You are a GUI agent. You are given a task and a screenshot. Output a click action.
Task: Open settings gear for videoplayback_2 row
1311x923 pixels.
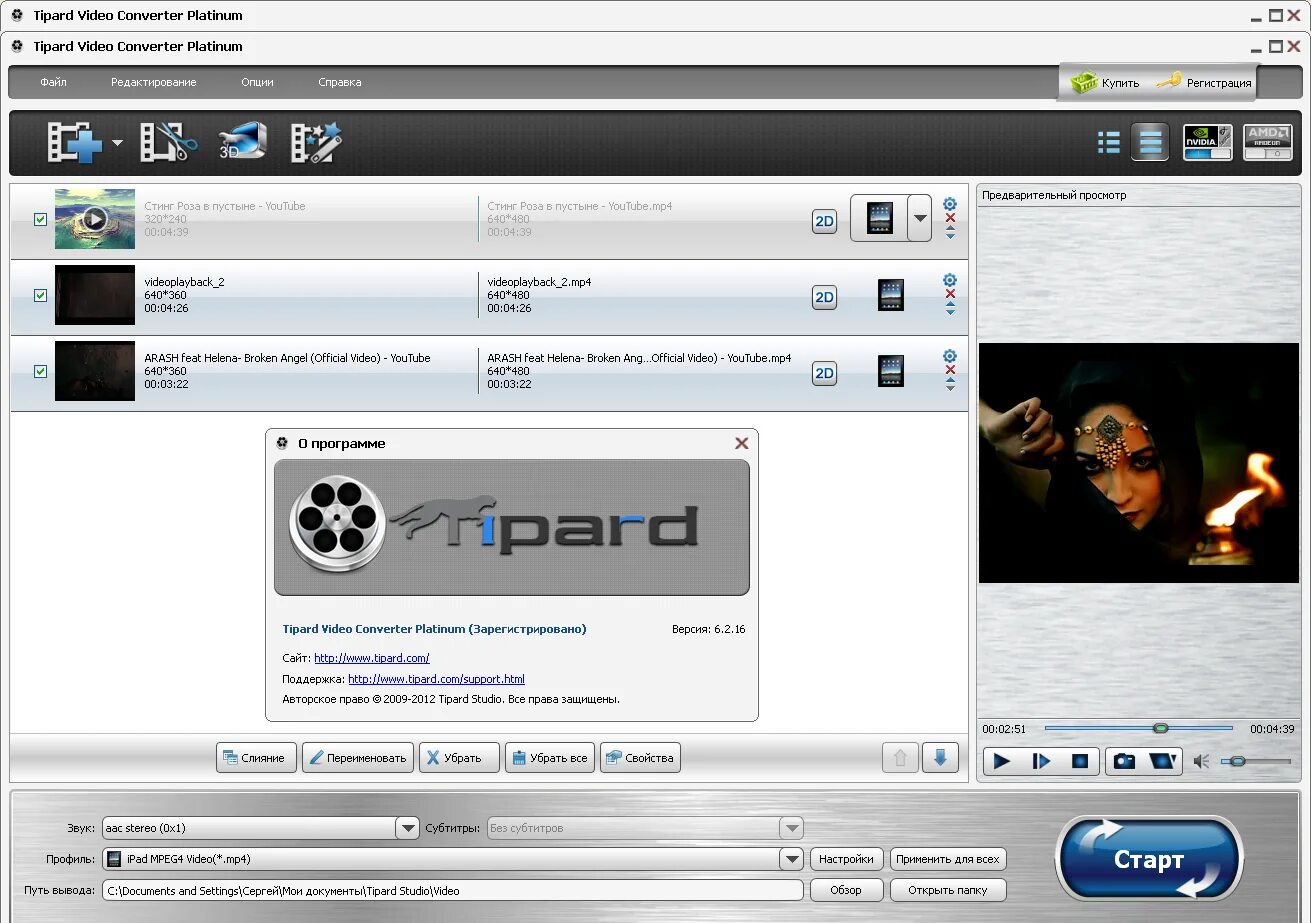950,280
